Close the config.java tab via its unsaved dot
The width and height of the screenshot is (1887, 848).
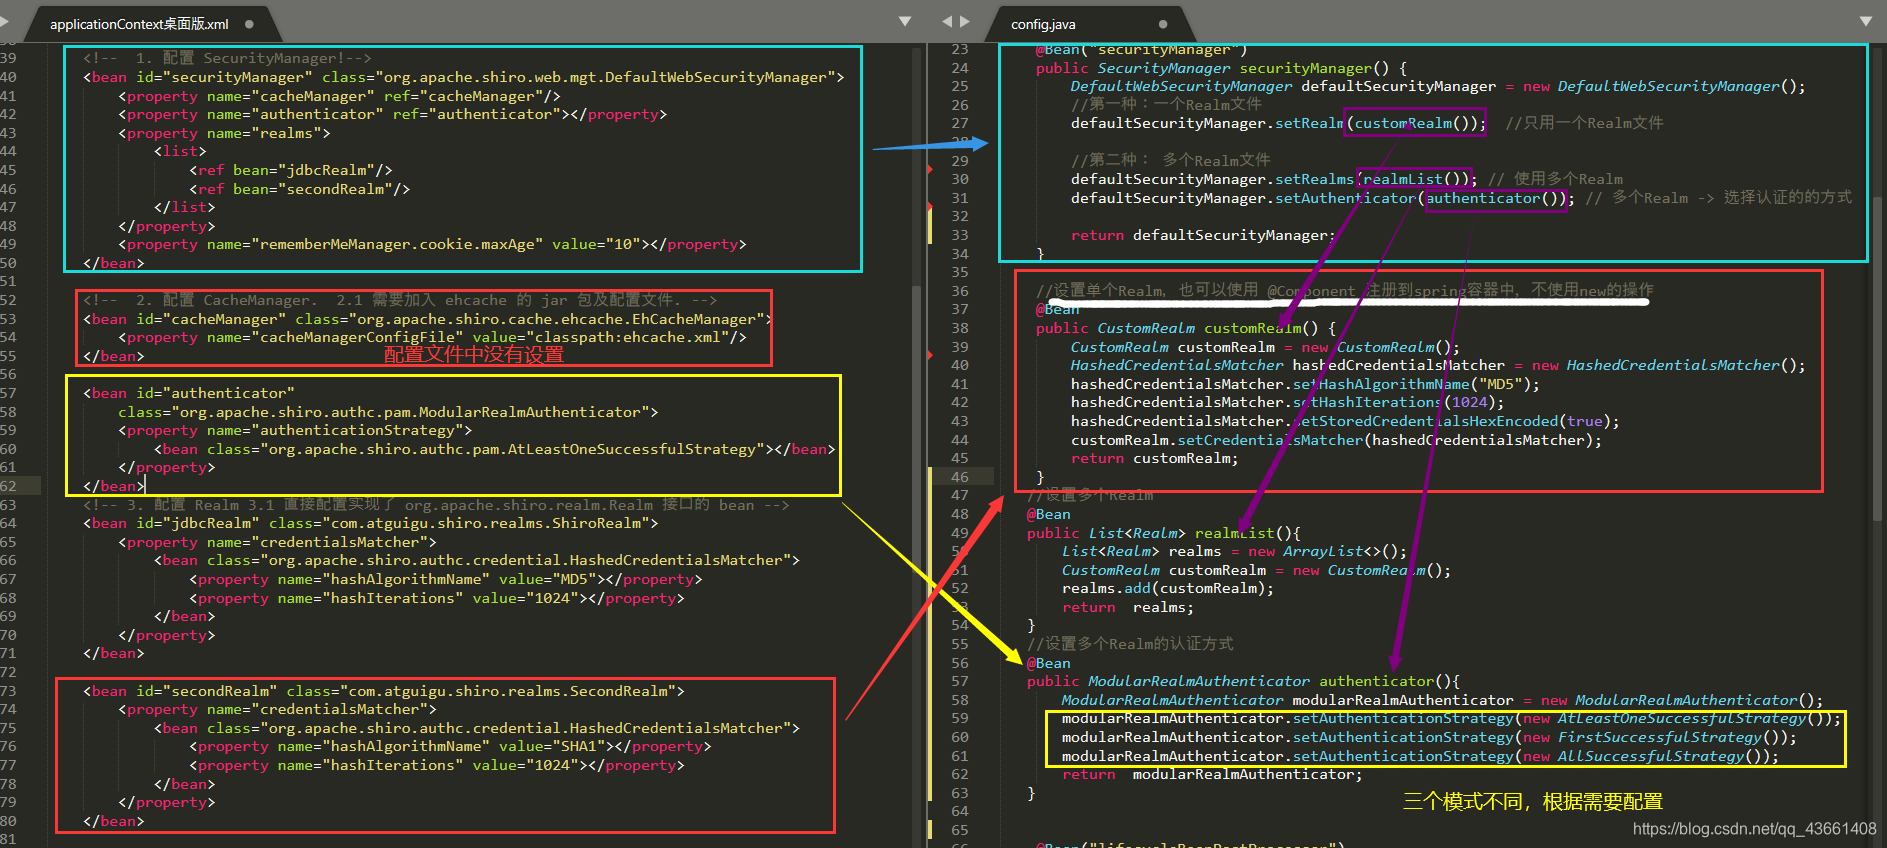[x=1163, y=24]
